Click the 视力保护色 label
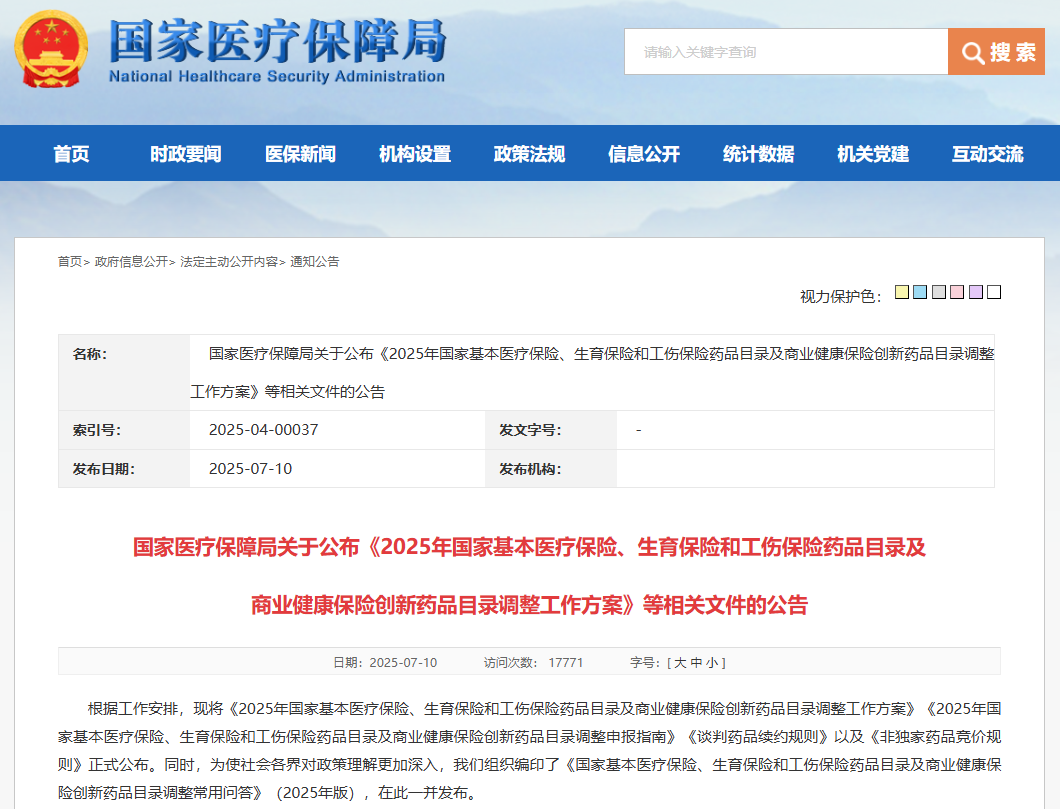Viewport: 1060px width, 809px height. [840, 296]
